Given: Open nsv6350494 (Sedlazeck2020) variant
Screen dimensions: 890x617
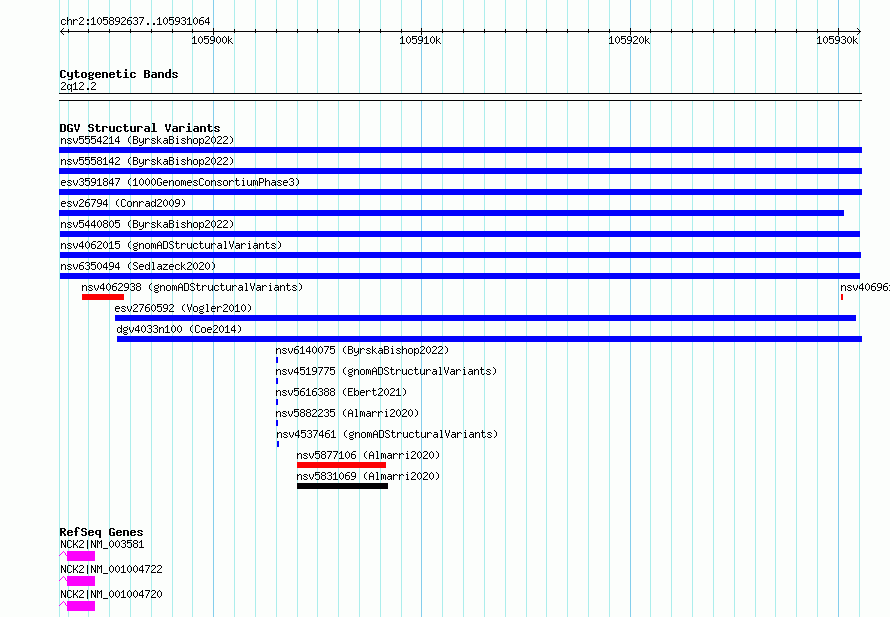Looking at the screenshot, I should (x=138, y=266).
